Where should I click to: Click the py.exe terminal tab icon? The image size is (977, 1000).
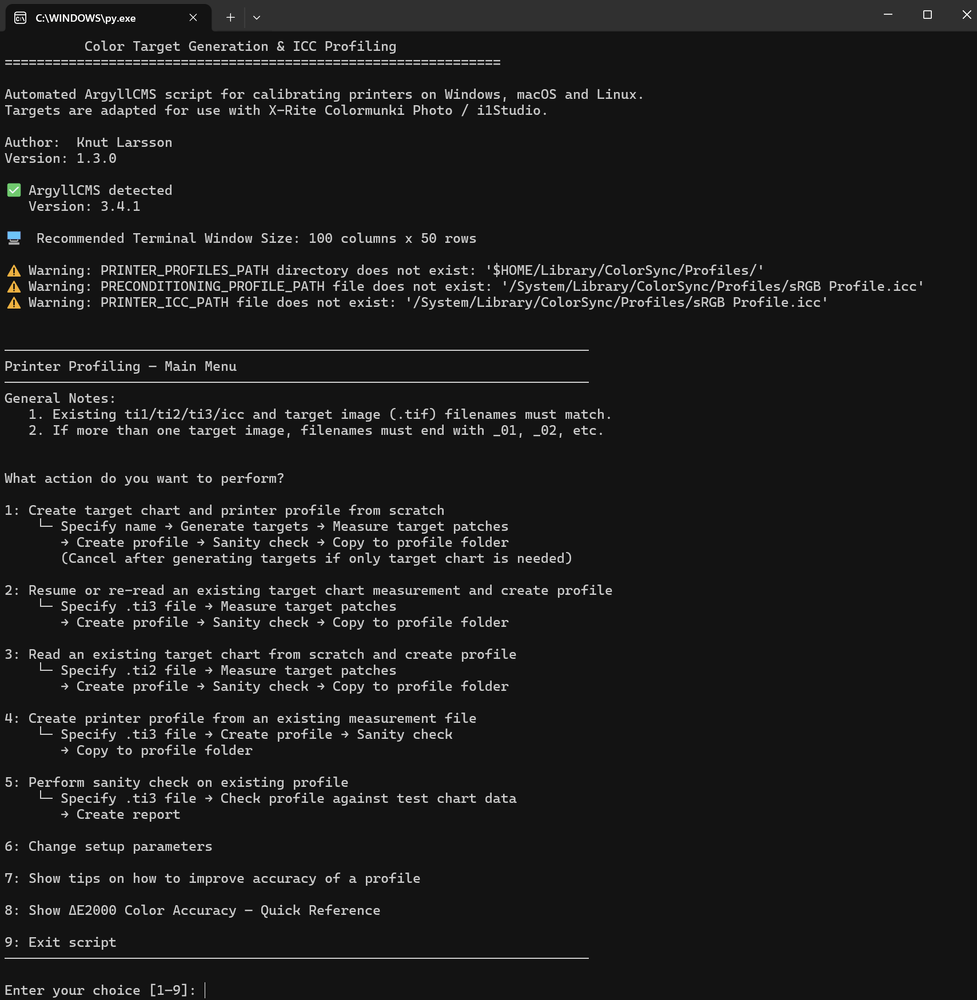click(20, 17)
